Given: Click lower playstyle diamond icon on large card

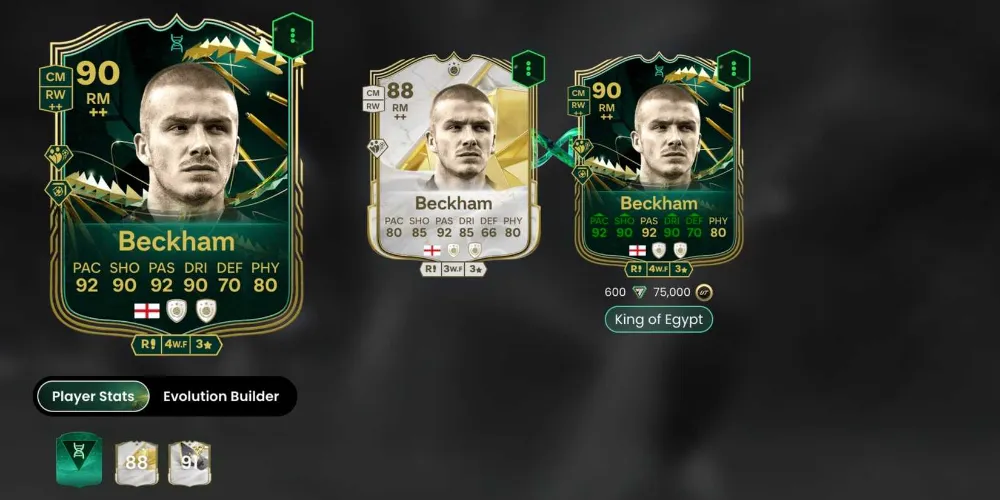Looking at the screenshot, I should (58, 191).
